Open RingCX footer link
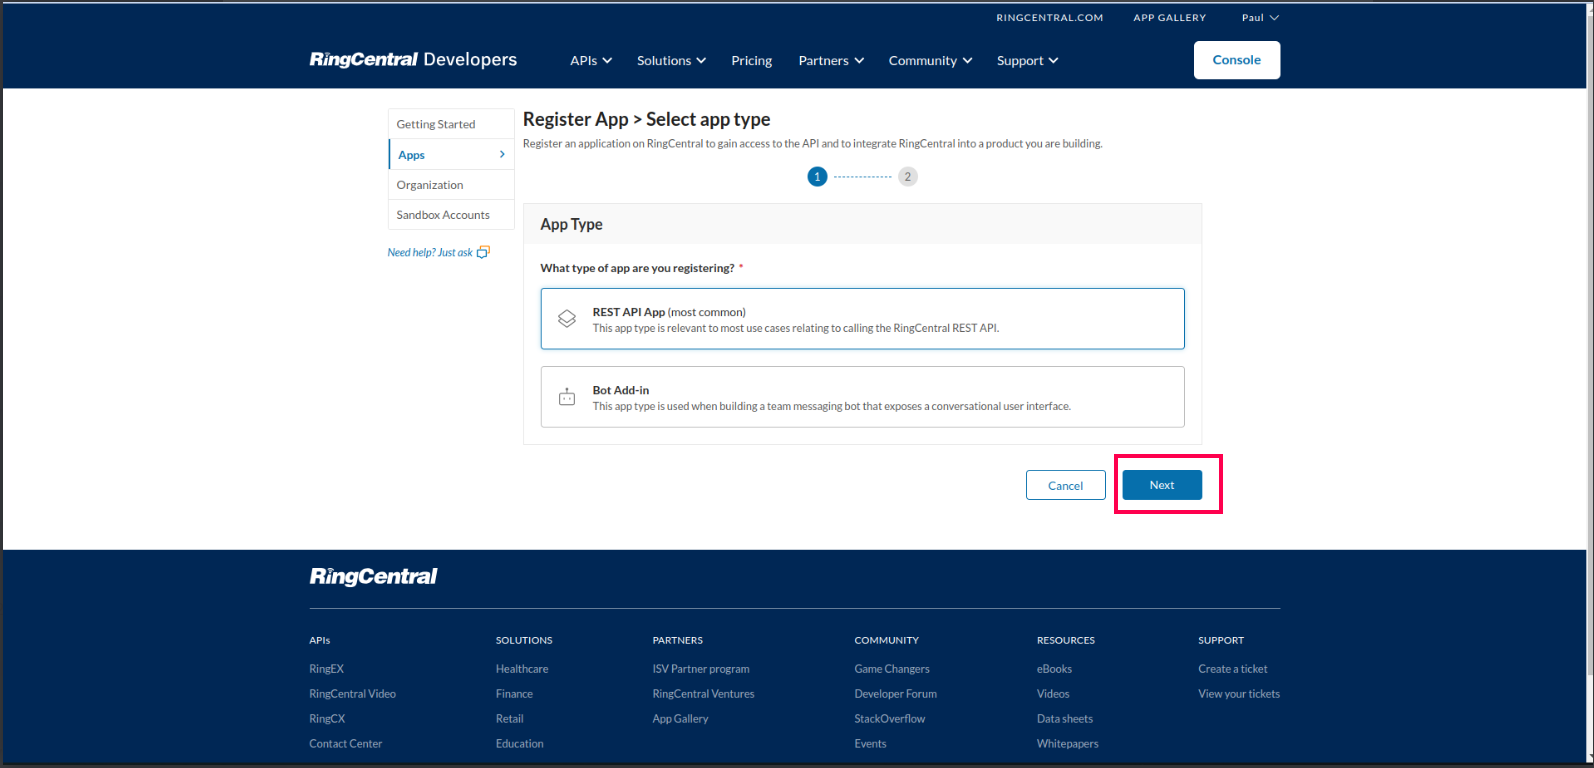This screenshot has width=1594, height=768. [327, 719]
